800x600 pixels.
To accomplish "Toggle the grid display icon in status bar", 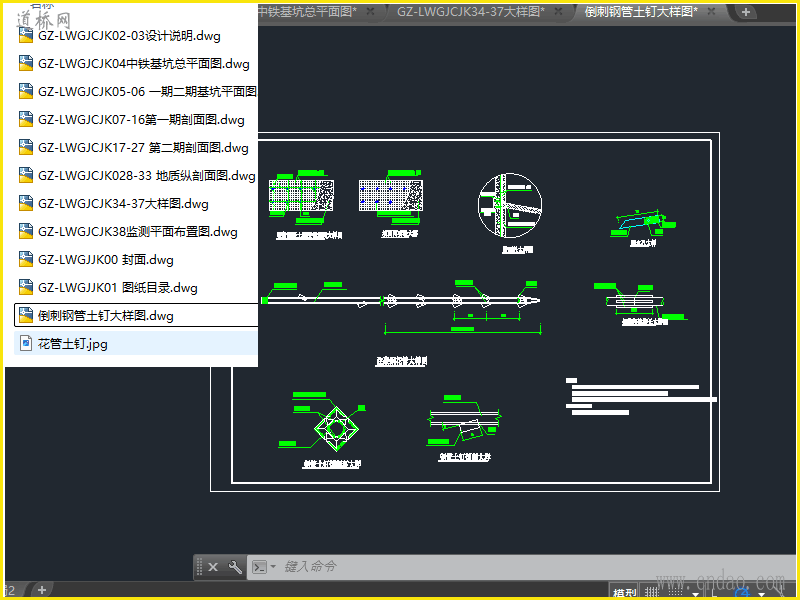I will tap(652, 593).
